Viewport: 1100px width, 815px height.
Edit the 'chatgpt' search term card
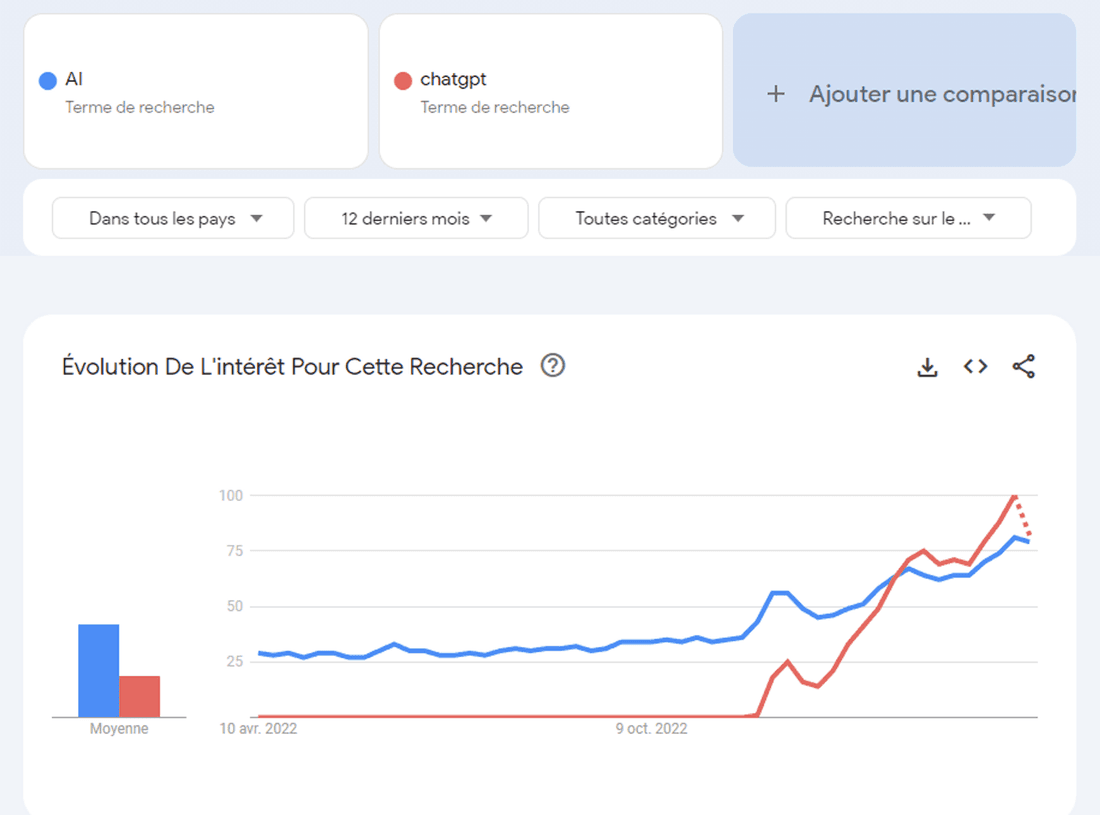tap(551, 91)
